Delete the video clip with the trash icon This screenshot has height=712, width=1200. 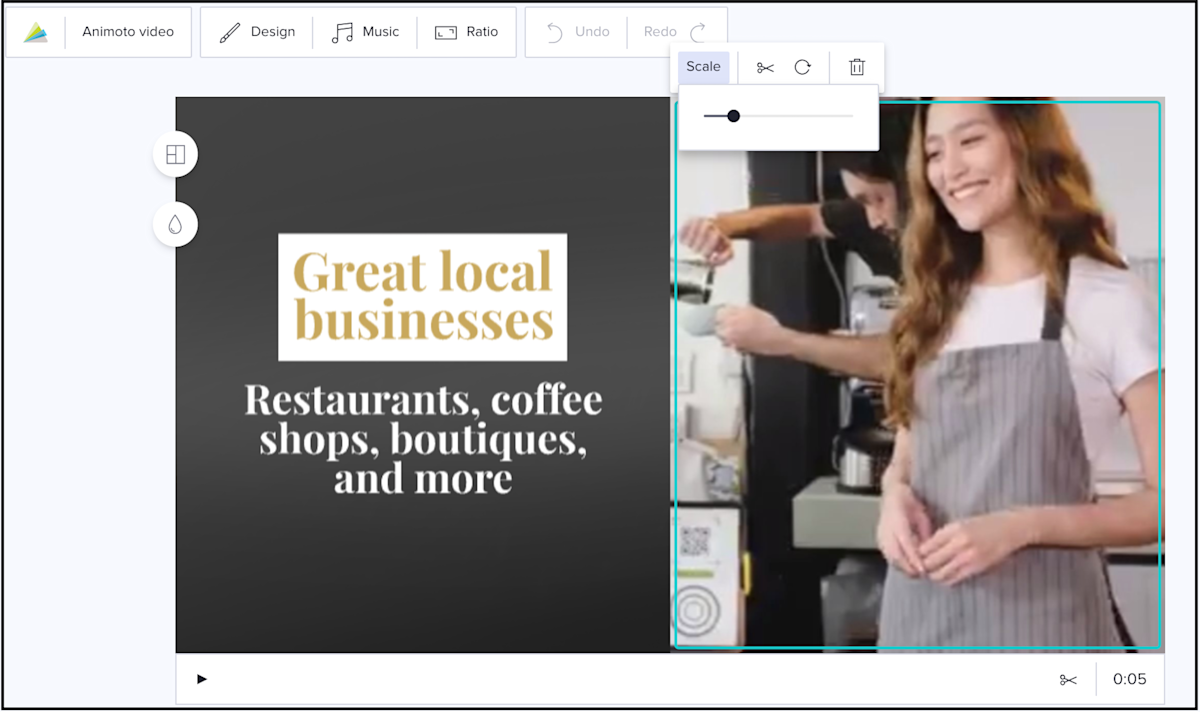856,66
